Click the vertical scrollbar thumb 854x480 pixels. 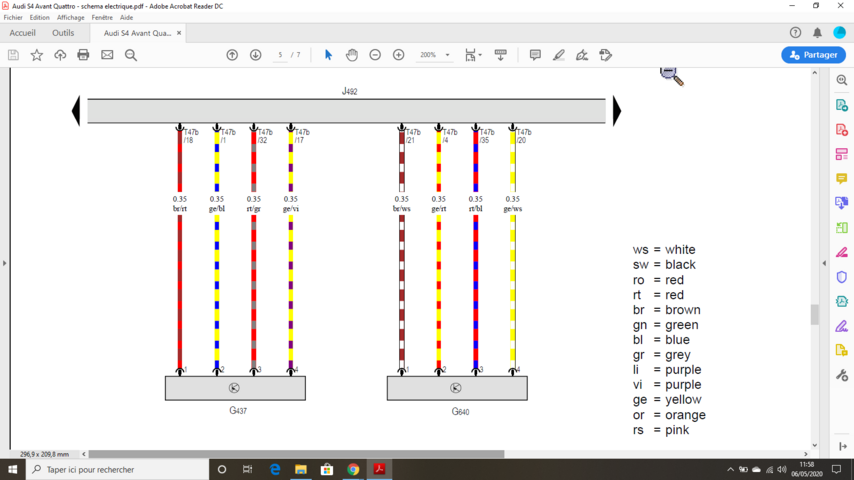click(x=815, y=314)
